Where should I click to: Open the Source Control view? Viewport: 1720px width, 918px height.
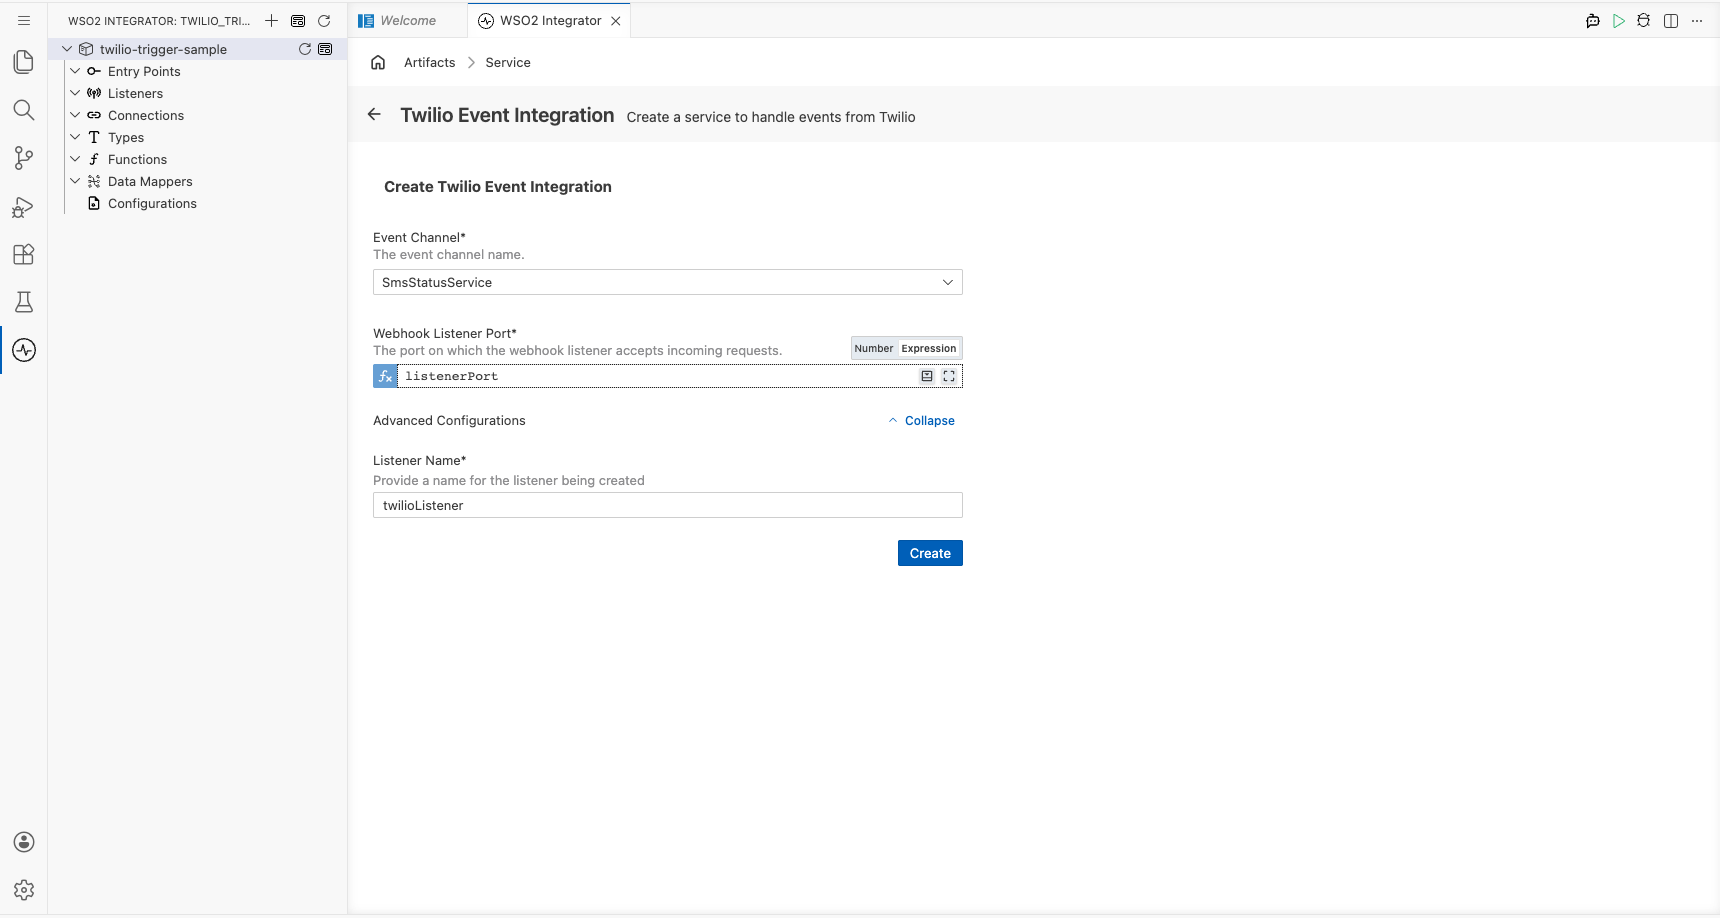[x=24, y=157]
